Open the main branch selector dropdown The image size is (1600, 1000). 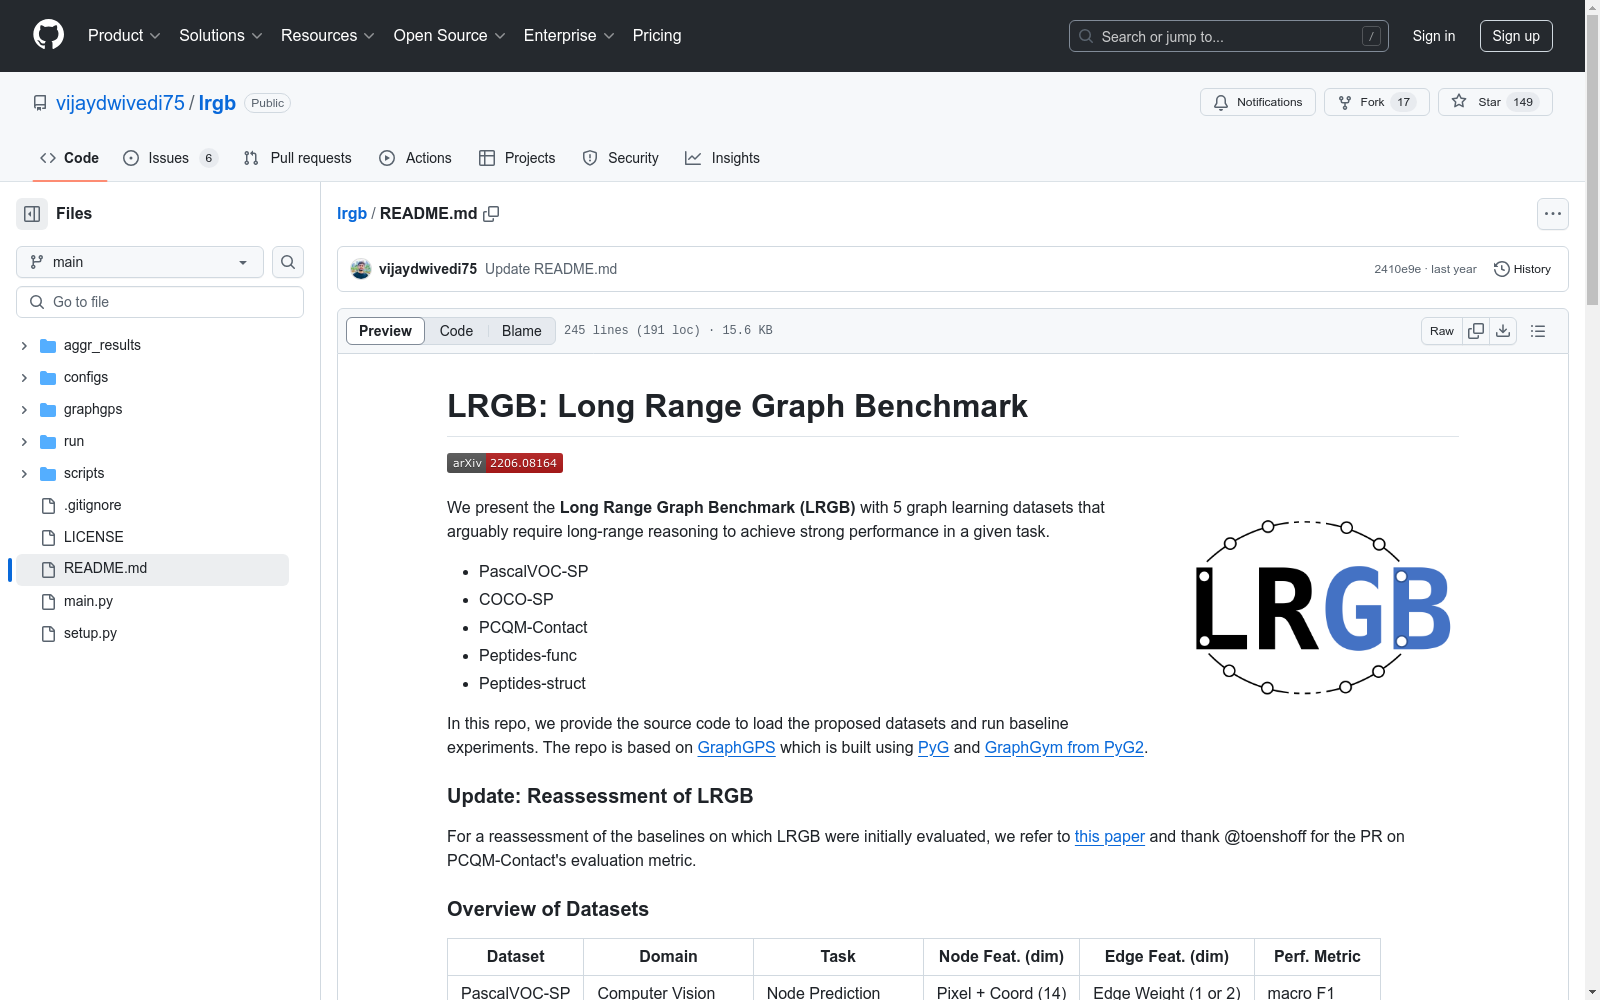pos(138,262)
